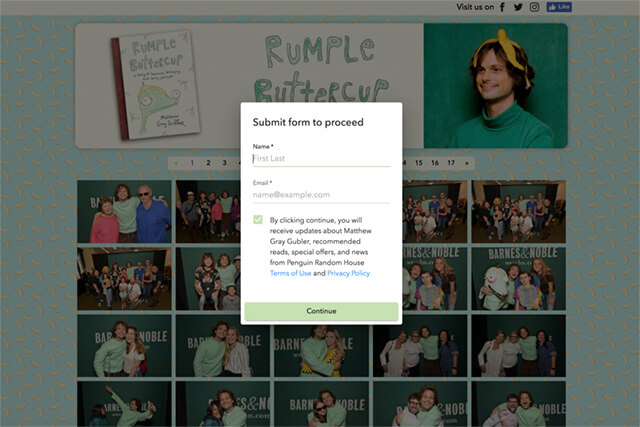Go to previous page arrow in pagination
The width and height of the screenshot is (640, 427).
[x=176, y=162]
